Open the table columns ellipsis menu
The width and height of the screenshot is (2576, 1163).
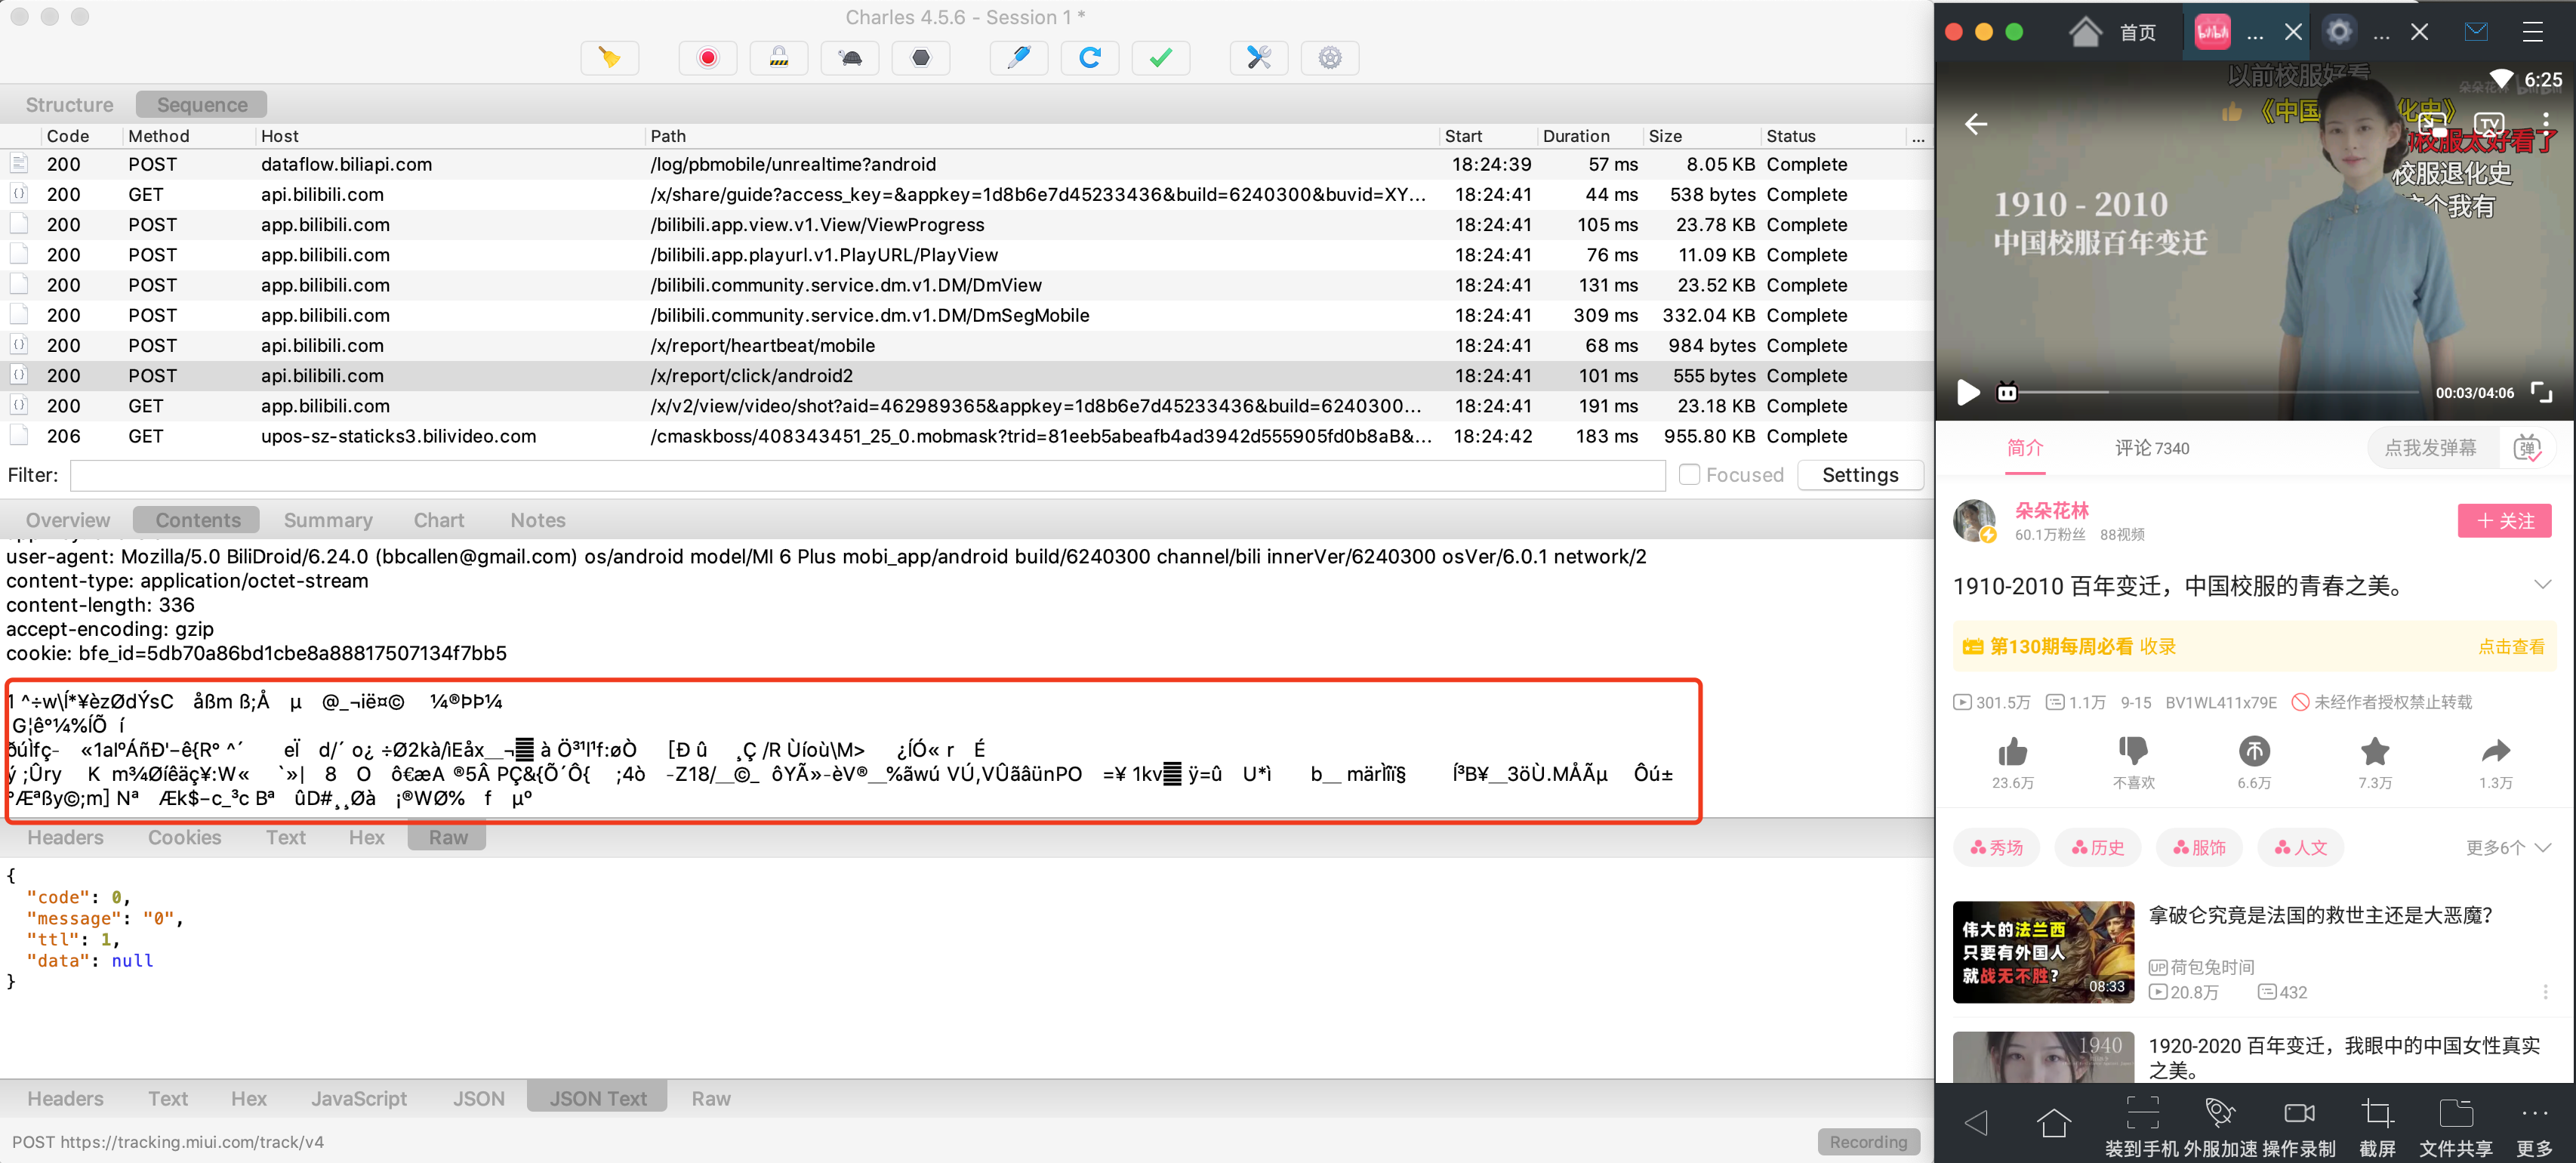click(1917, 137)
